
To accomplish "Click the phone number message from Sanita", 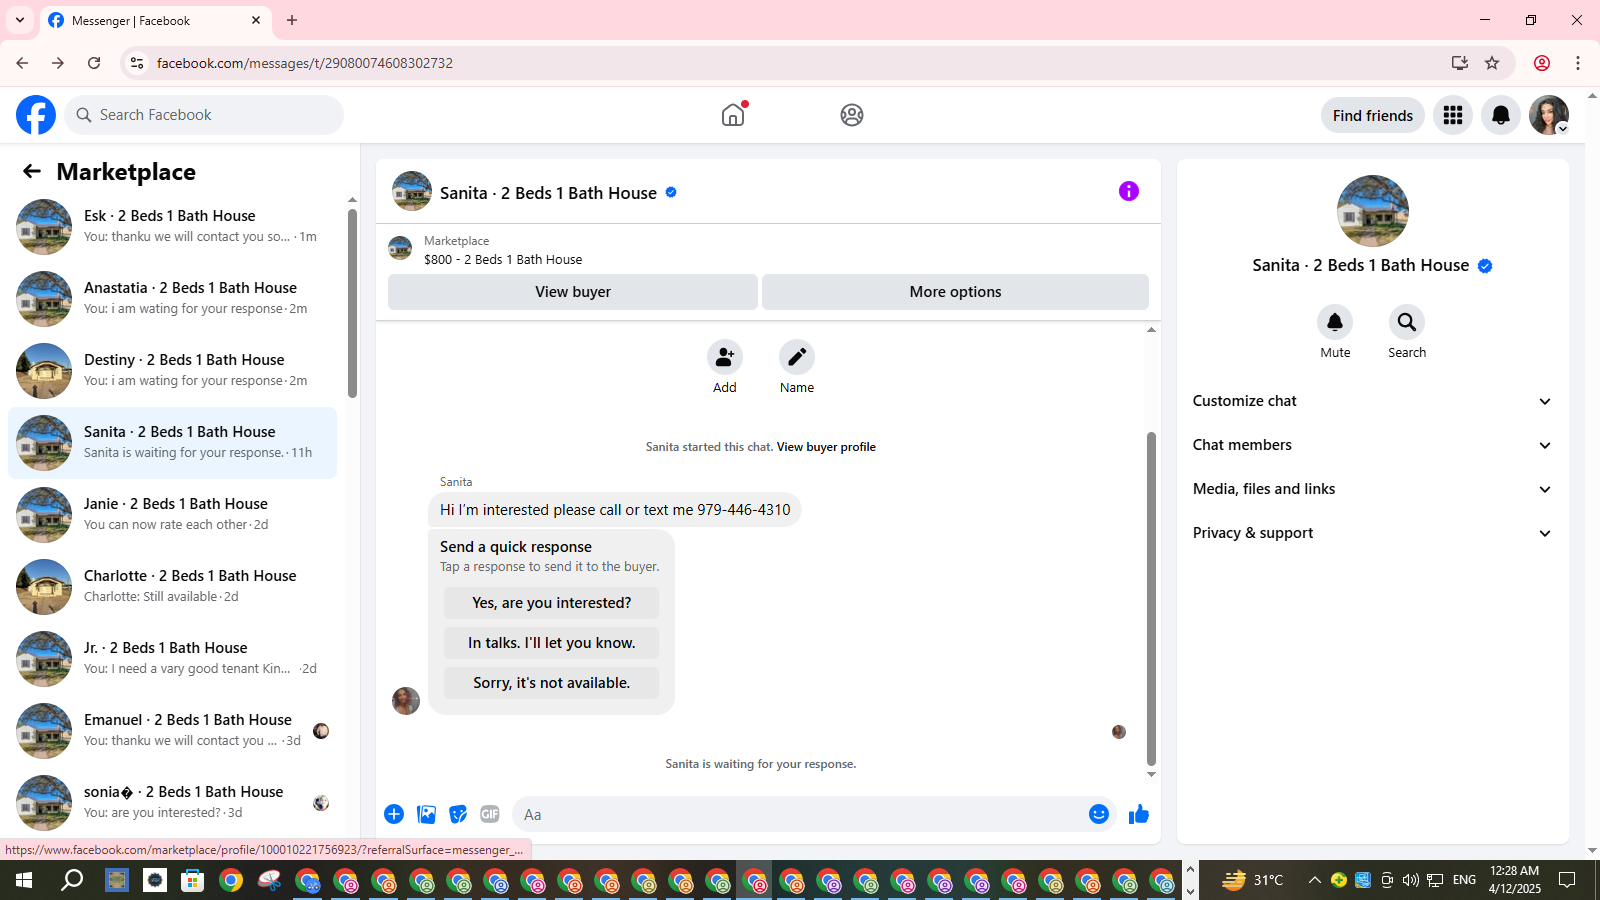I will 615,510.
